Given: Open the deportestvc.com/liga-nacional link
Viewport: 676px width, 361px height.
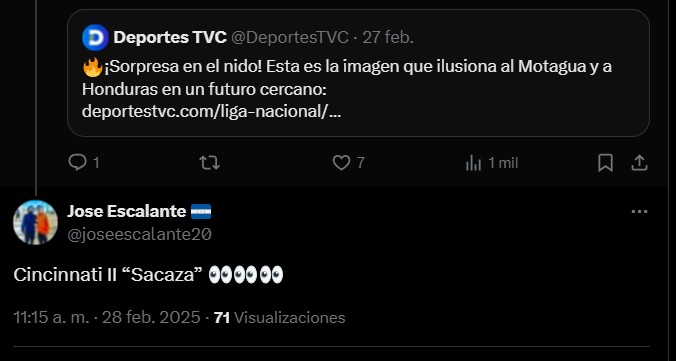Looking at the screenshot, I should 211,112.
